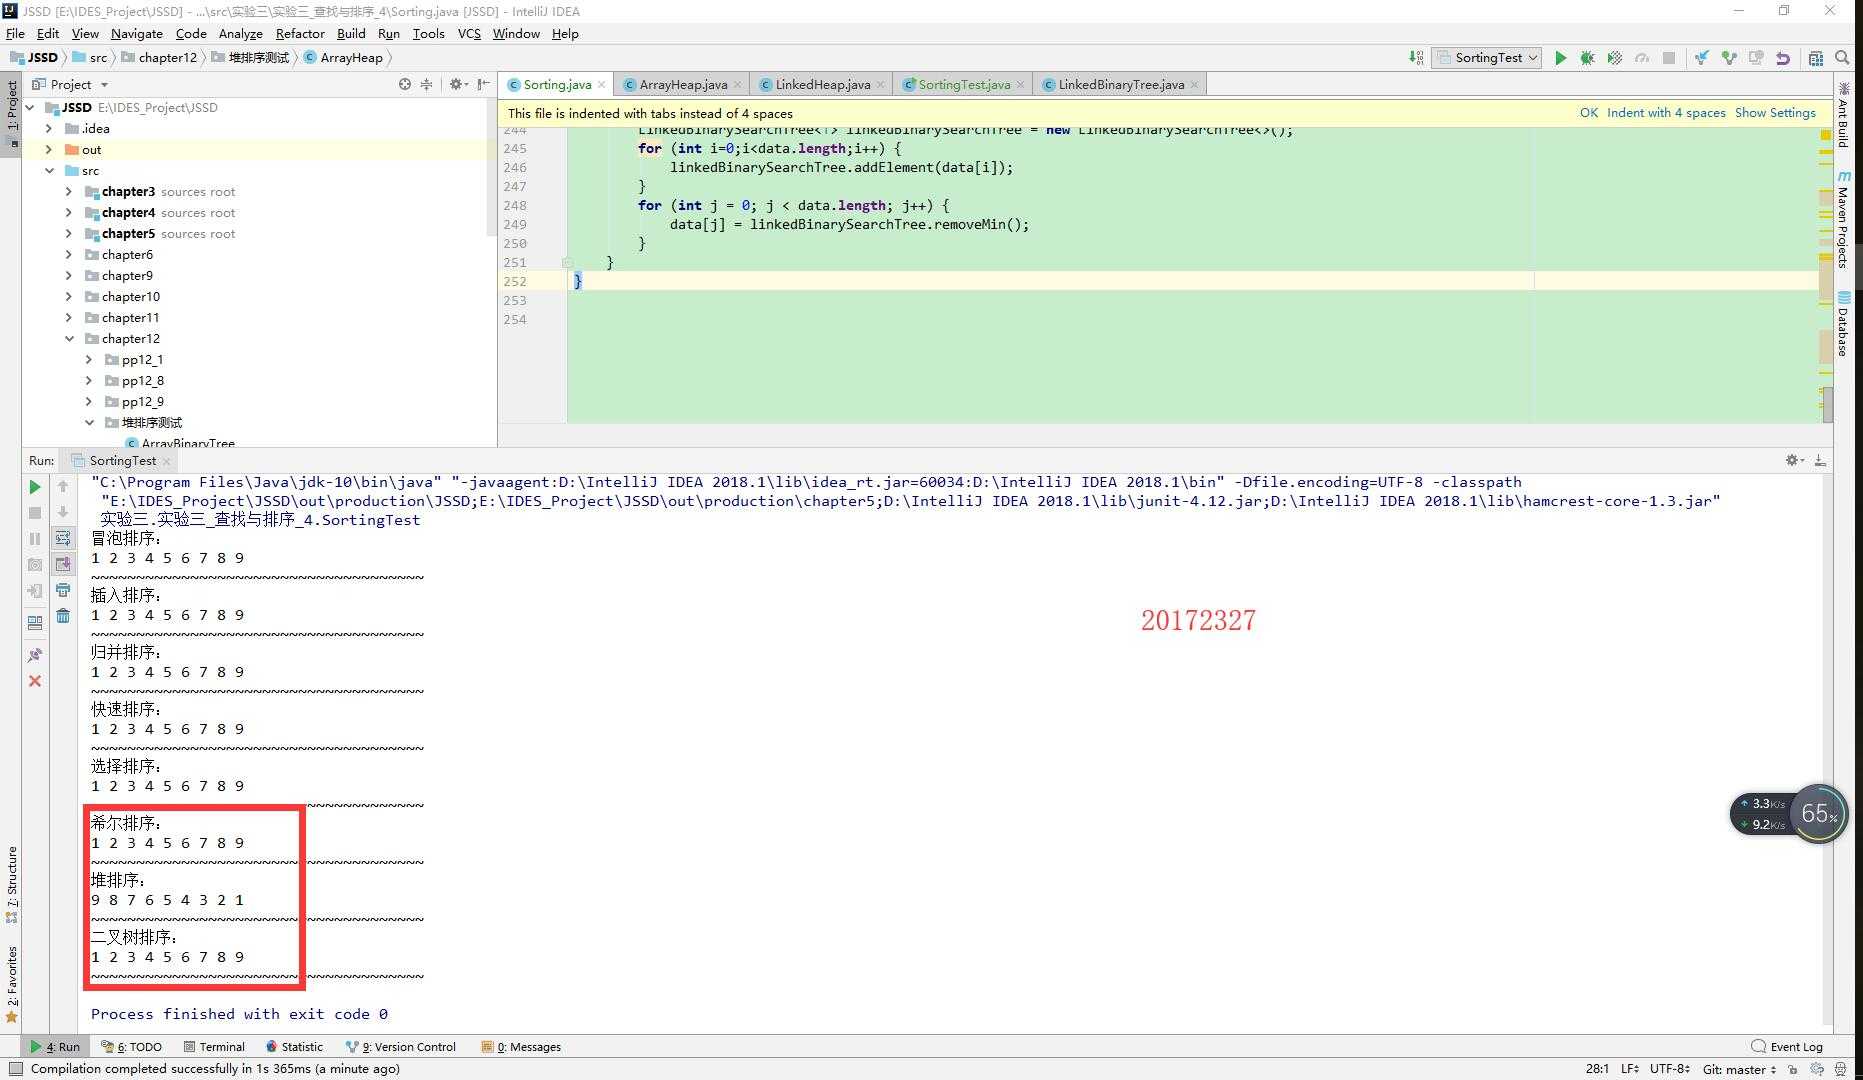Click the editor vertical scrollbar thumb
This screenshot has height=1080, width=1863.
click(1828, 404)
